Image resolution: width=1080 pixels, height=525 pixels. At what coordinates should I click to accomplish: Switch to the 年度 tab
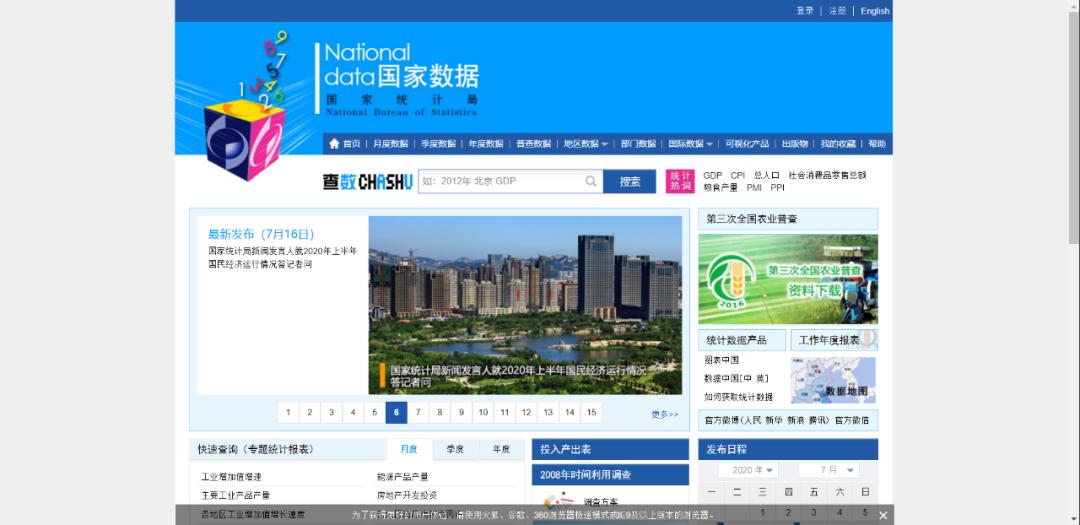point(501,449)
